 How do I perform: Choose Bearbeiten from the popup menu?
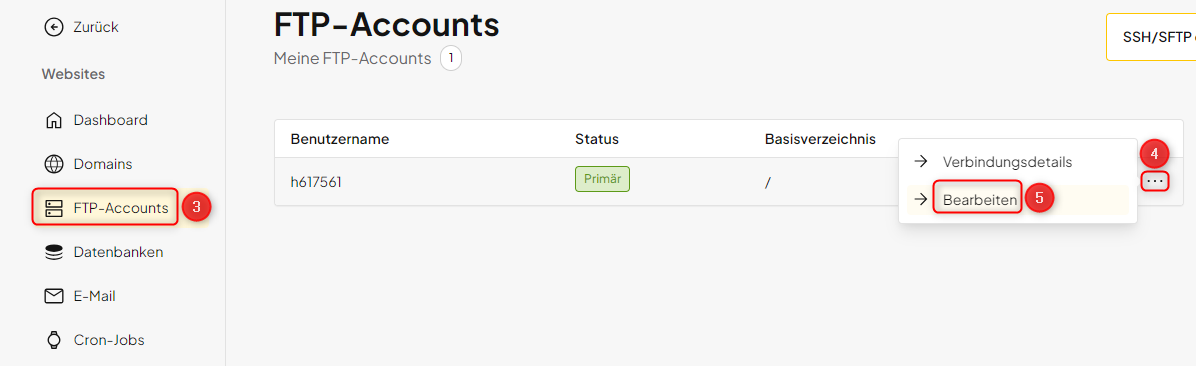tap(979, 200)
